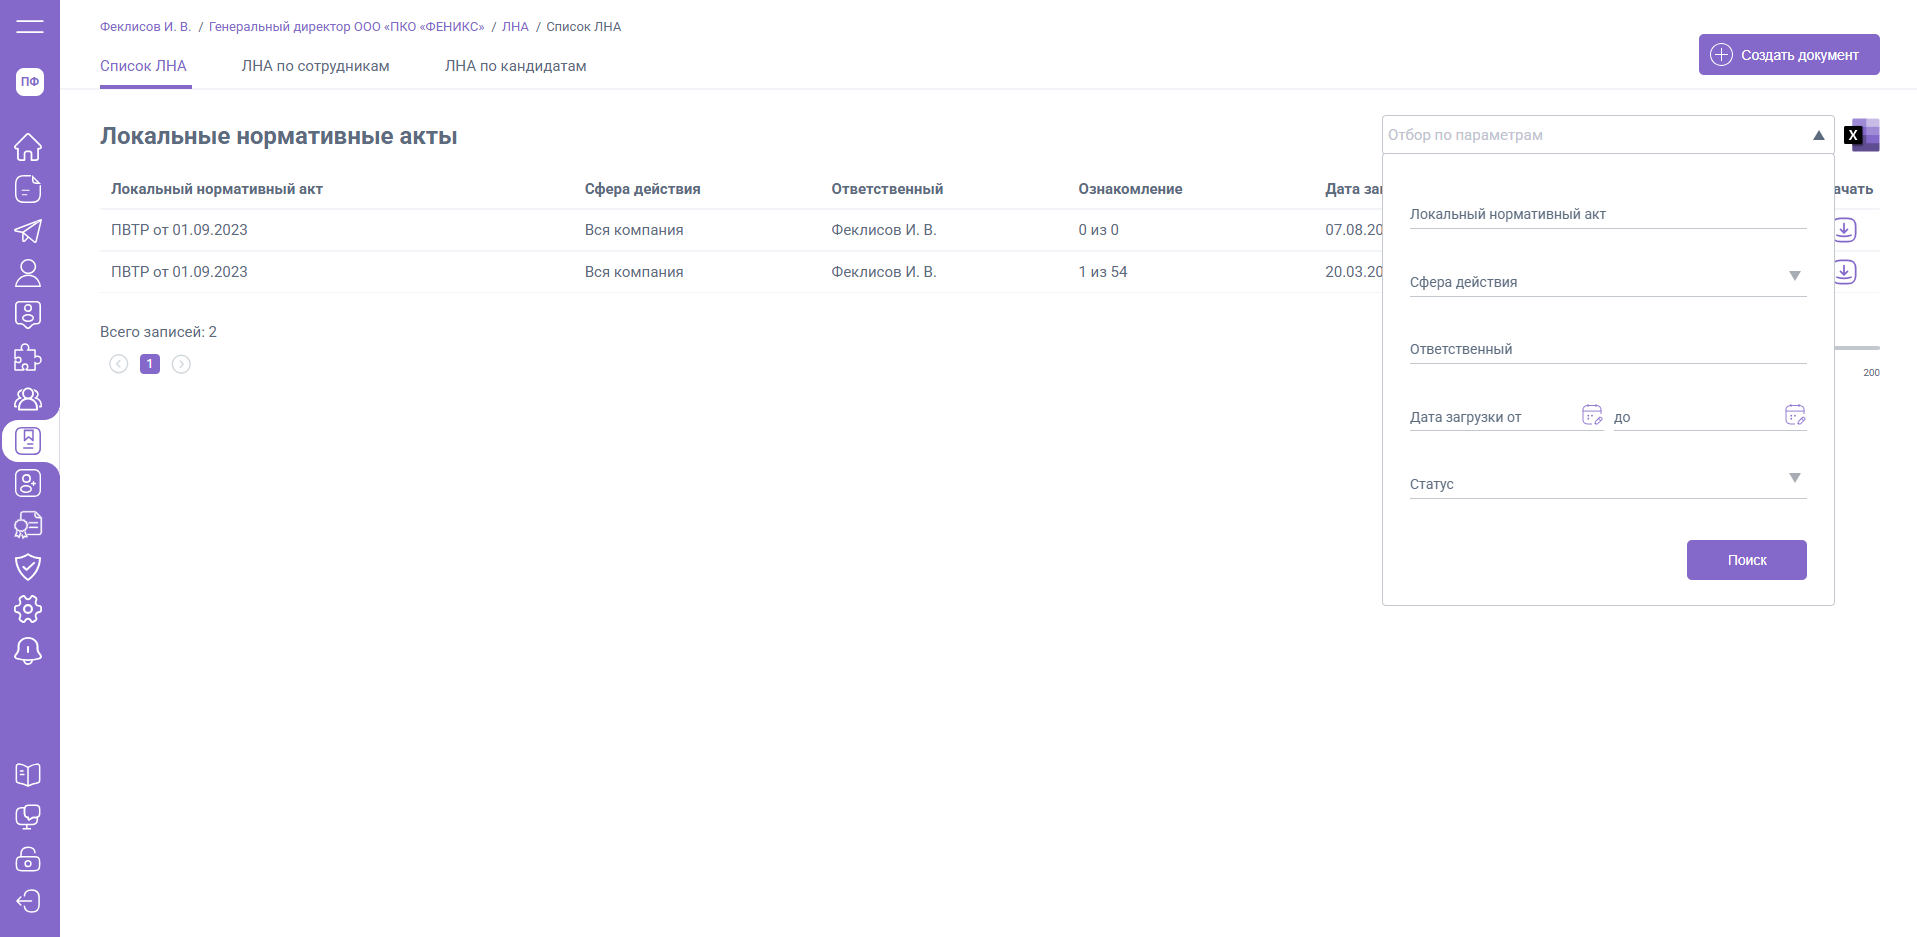1917x937 pixels.
Task: Switch to the ЛНА по кандидатам tab
Action: [515, 66]
